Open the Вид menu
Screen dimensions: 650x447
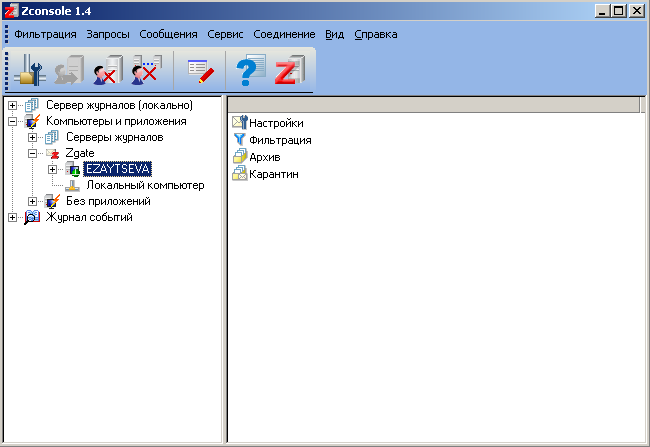[335, 34]
